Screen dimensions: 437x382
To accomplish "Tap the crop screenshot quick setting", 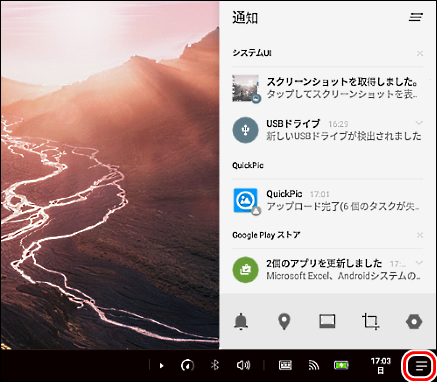I will coord(370,322).
